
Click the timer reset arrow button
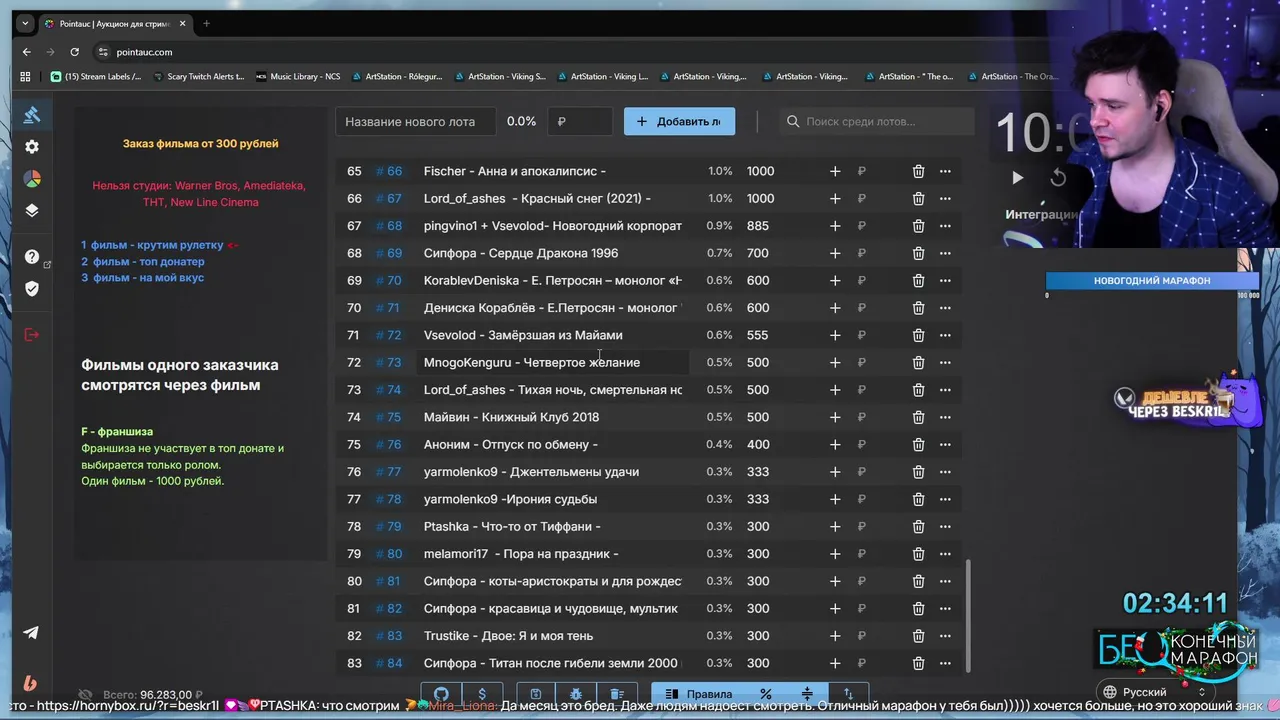[1058, 178]
